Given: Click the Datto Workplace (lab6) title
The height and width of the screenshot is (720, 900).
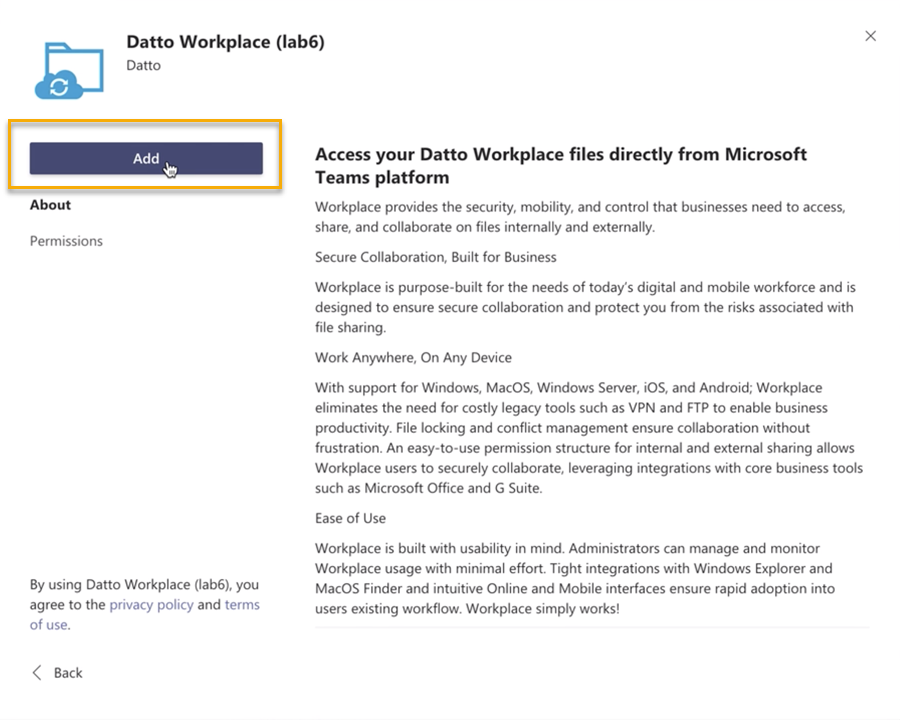Looking at the screenshot, I should coord(225,42).
